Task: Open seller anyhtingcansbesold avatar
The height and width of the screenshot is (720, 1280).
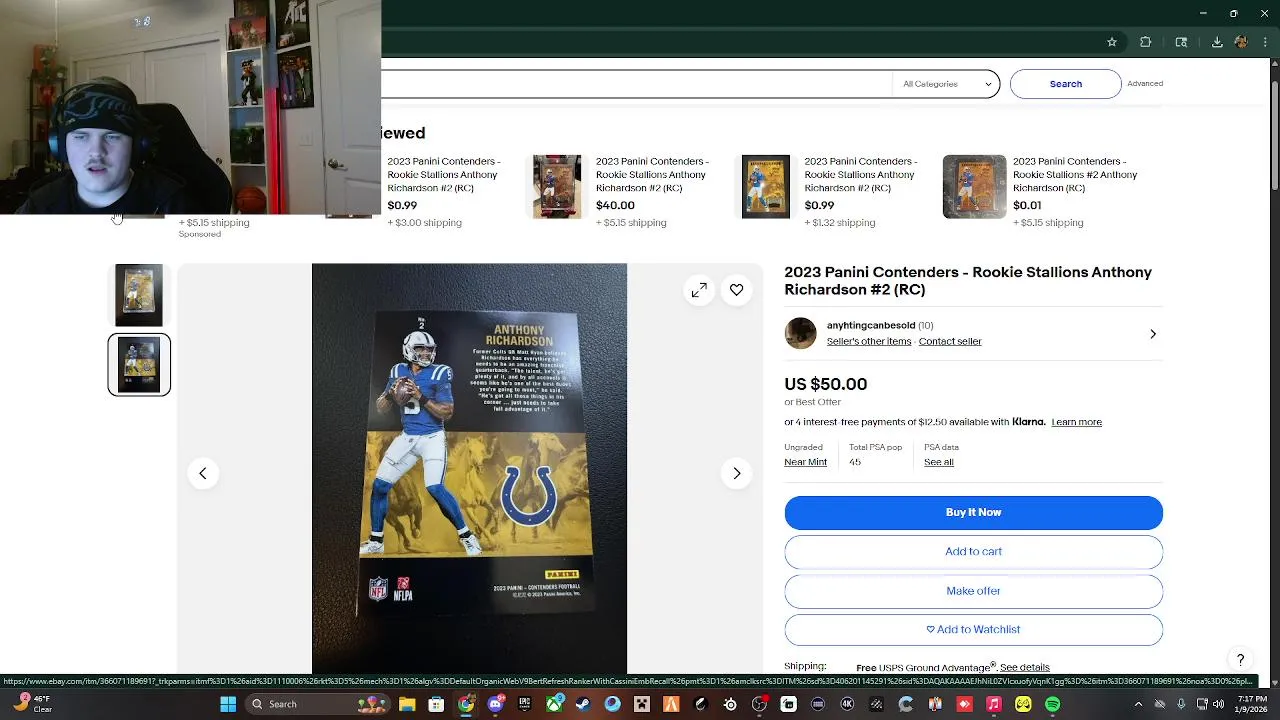Action: pos(800,333)
